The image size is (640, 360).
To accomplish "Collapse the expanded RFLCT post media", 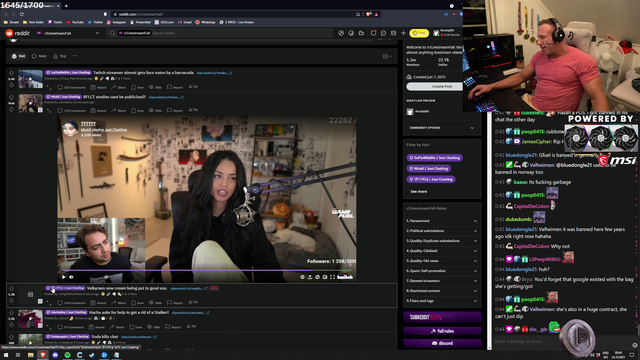I will 49,110.
